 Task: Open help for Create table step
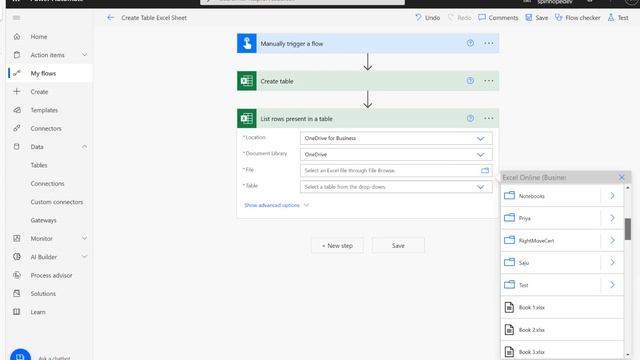(x=470, y=81)
